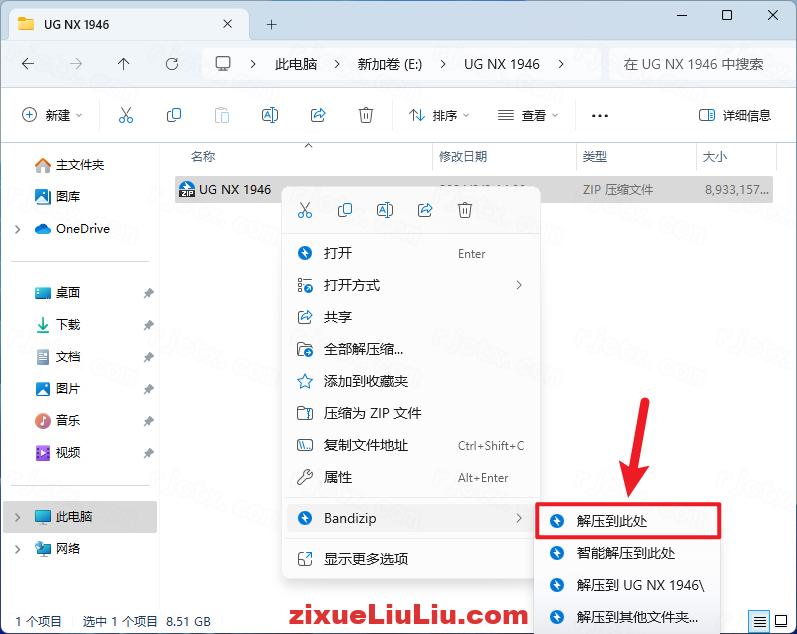
Task: Expand the chevron after UG NX 1946 in the address bar
Action: pyautogui.click(x=561, y=64)
